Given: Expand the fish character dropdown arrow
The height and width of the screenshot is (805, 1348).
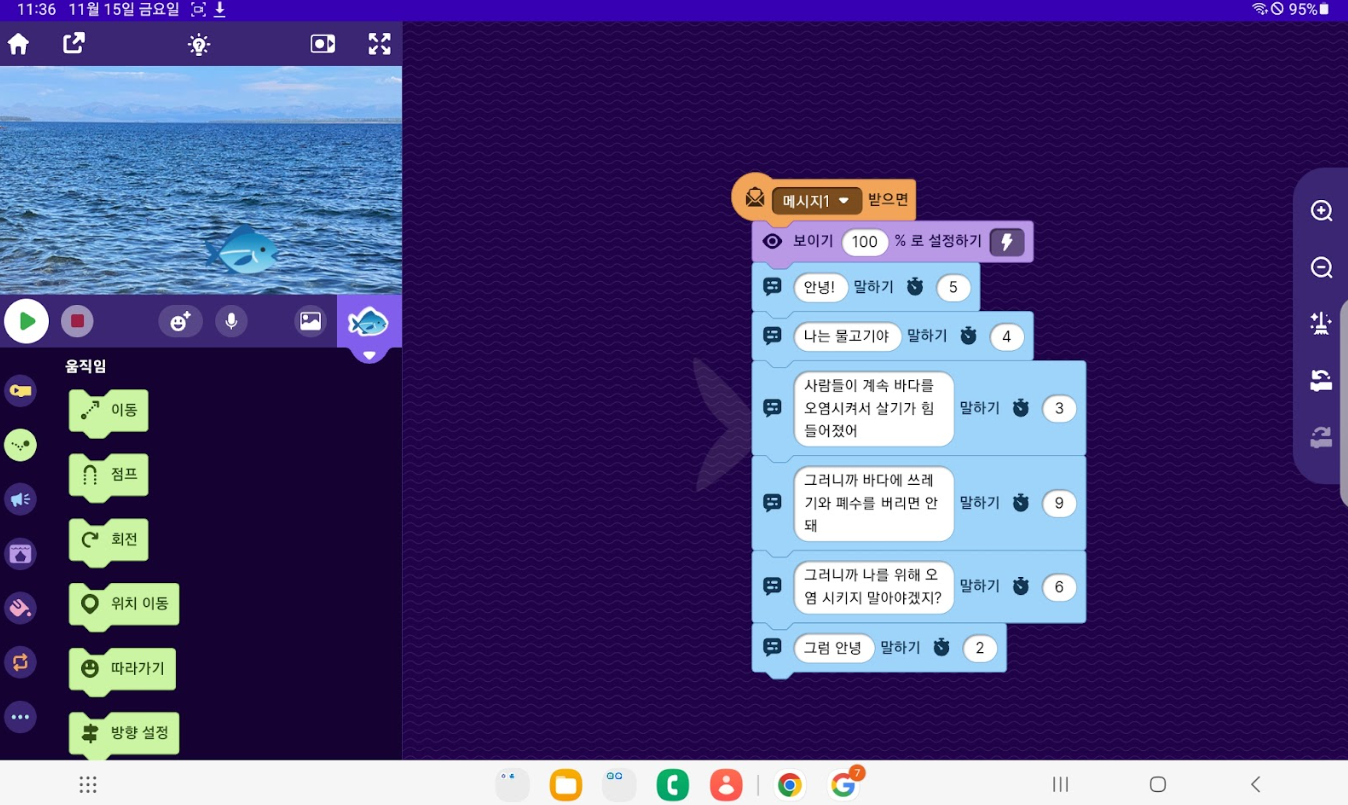Looking at the screenshot, I should (369, 355).
